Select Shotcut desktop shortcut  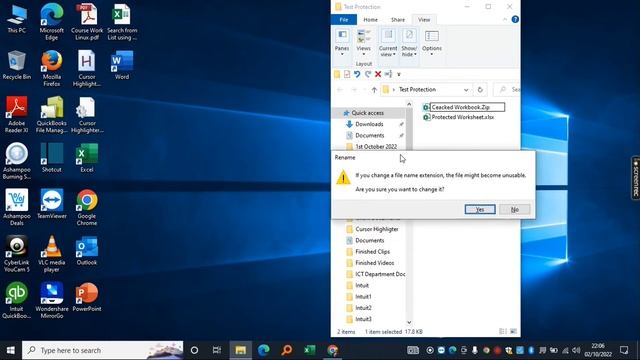pyautogui.click(x=51, y=158)
